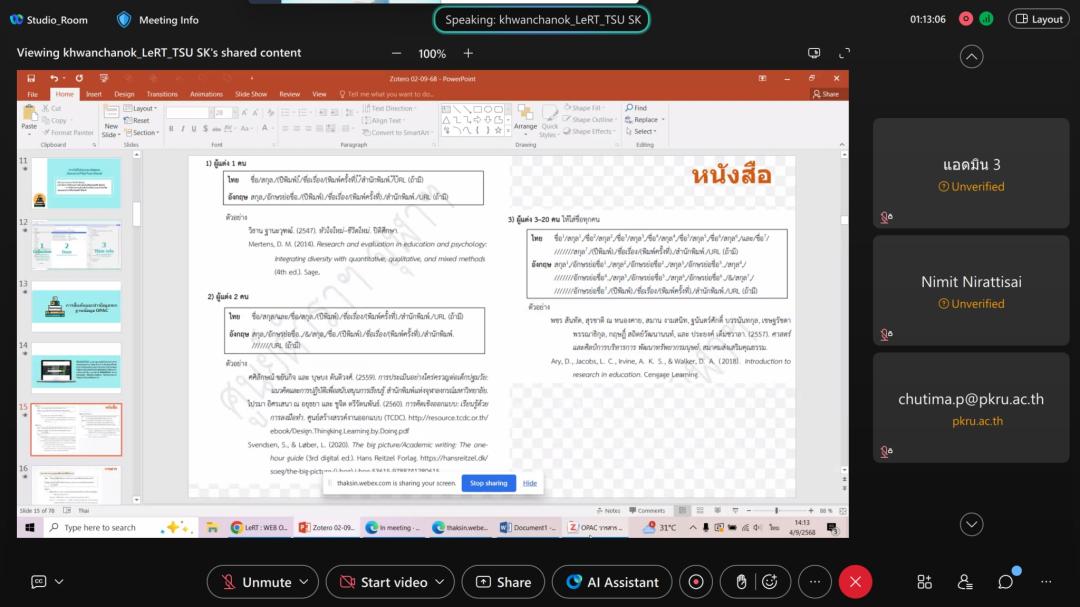
Task: Open AI Assistant
Action: point(612,582)
